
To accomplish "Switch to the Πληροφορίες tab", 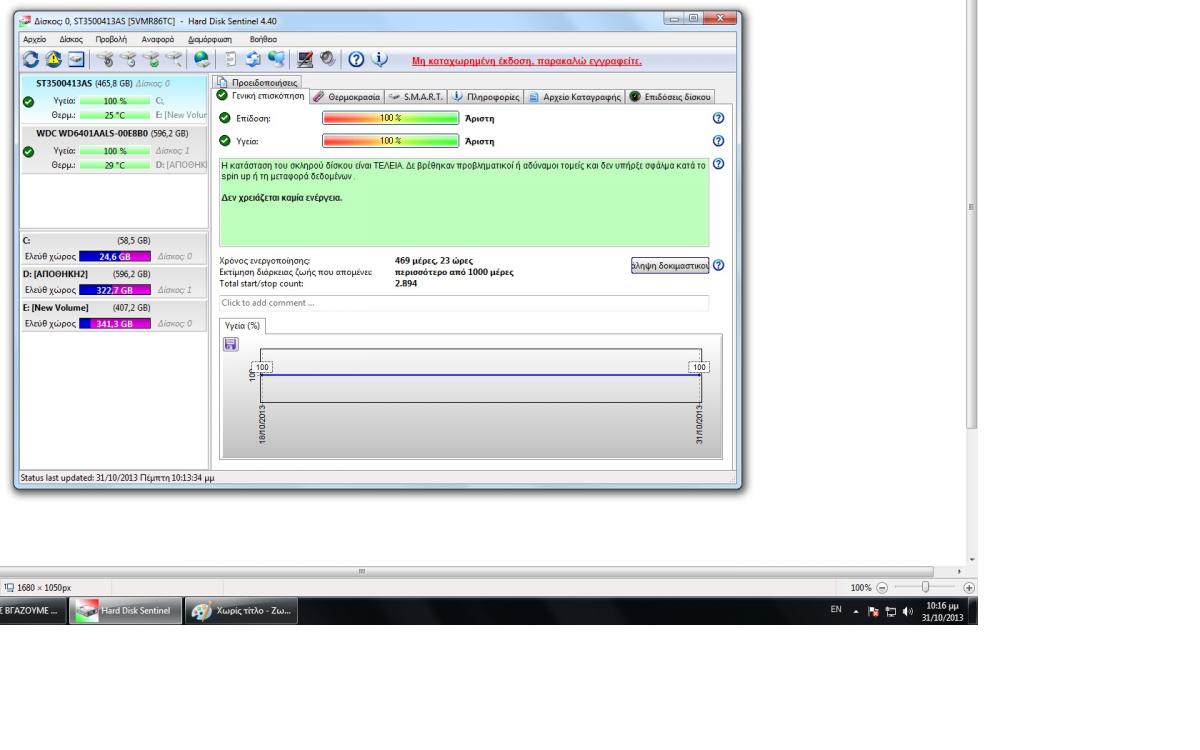I will tap(486, 97).
